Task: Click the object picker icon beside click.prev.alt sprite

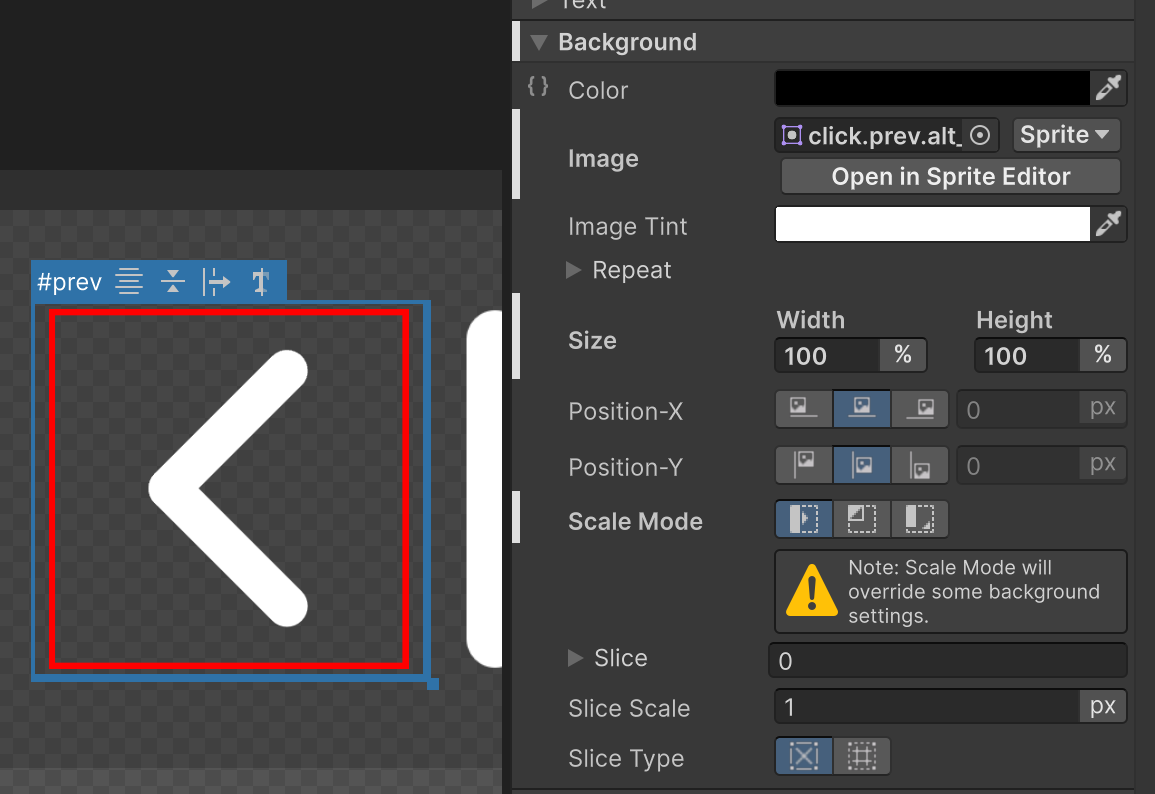Action: 979,135
